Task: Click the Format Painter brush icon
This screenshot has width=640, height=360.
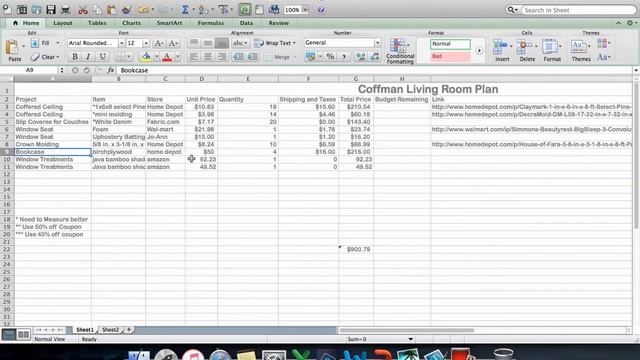Action: tap(127, 9)
